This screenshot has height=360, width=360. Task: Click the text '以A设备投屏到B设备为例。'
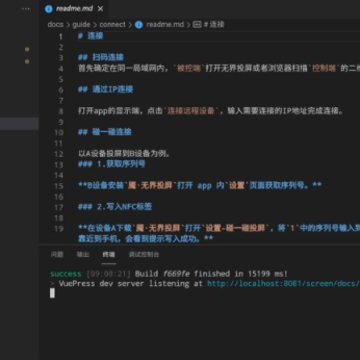(x=124, y=154)
